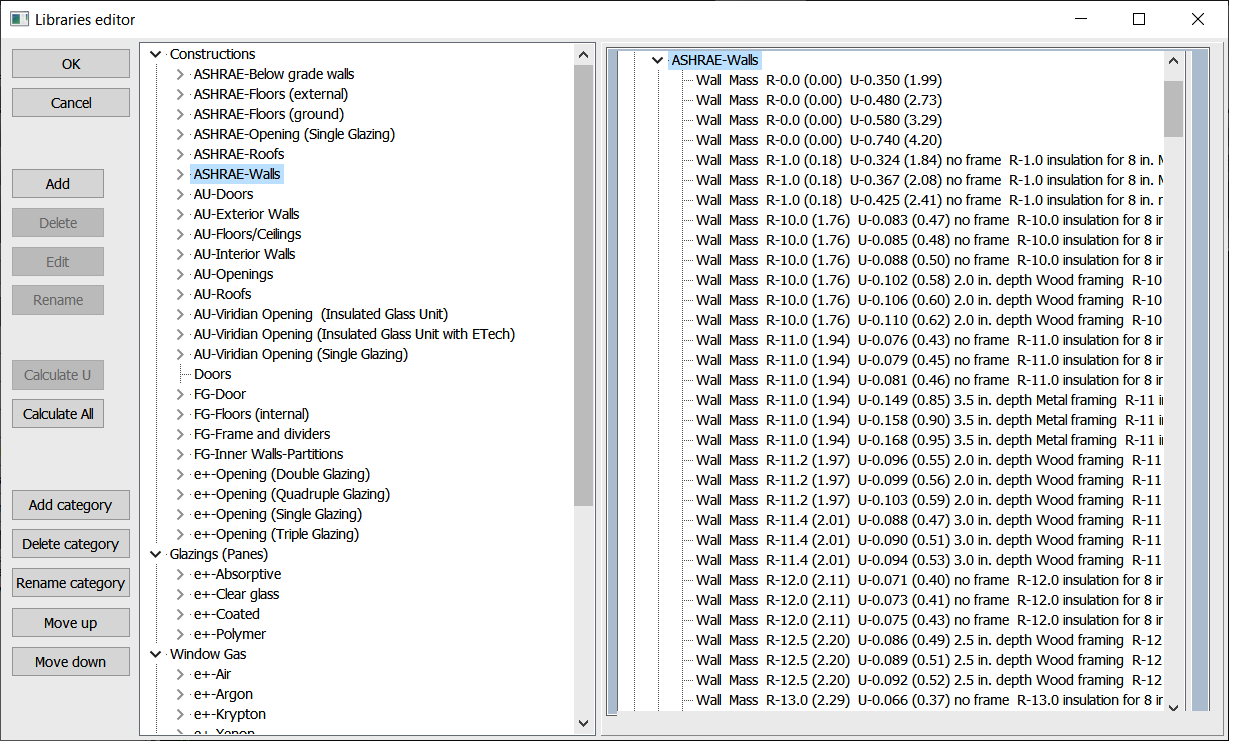The width and height of the screenshot is (1240, 750).
Task: Click Add category button
Action: (x=71, y=505)
